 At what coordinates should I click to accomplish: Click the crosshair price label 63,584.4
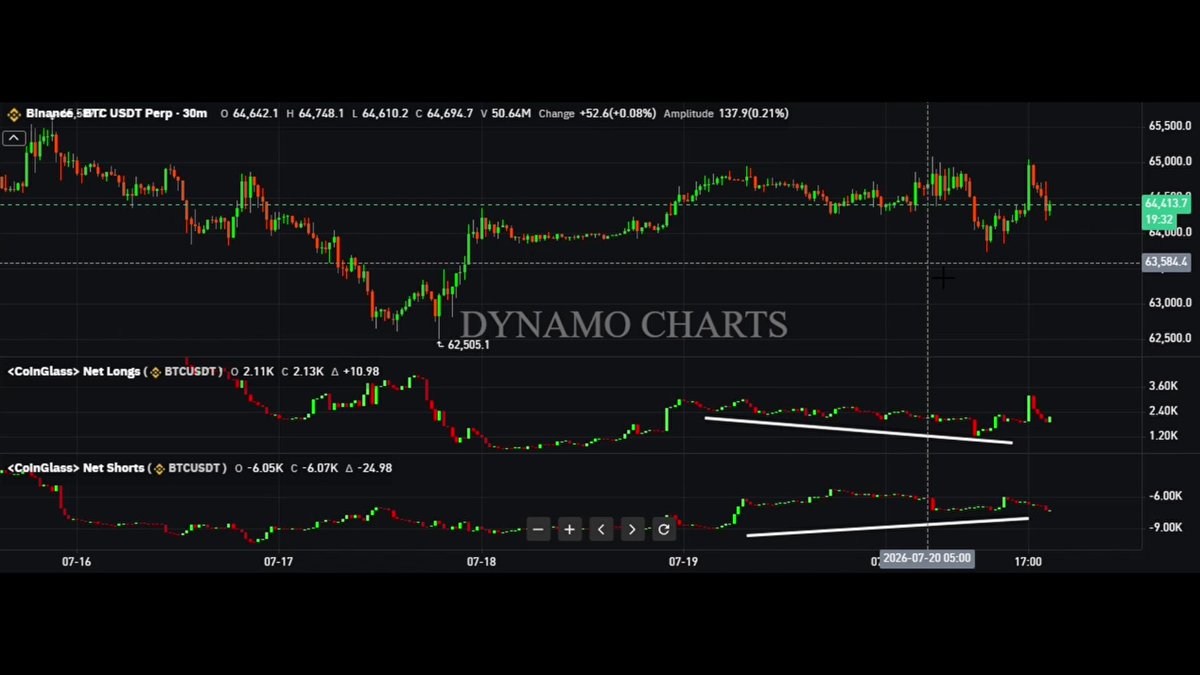click(x=1166, y=262)
